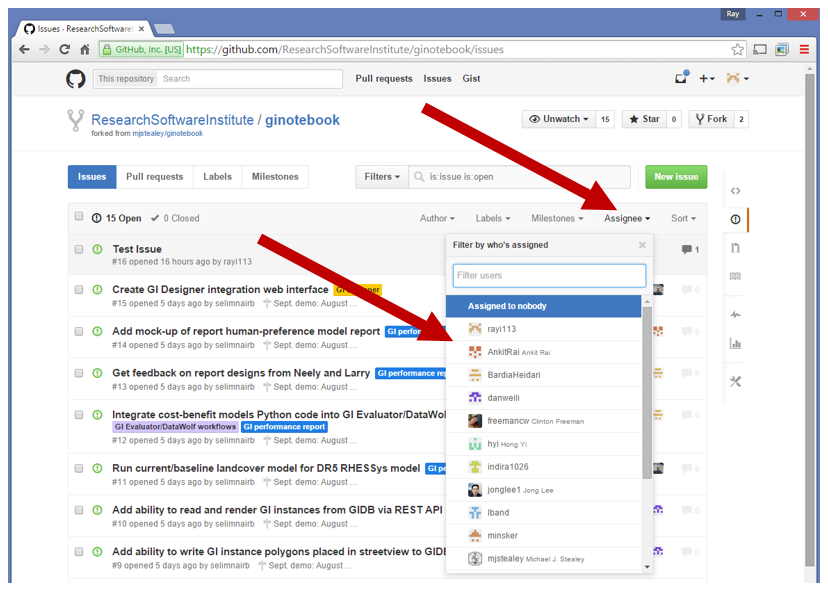Open the ResearchSoftwareInstitute organization link
The width and height of the screenshot is (828, 589).
click(x=173, y=120)
